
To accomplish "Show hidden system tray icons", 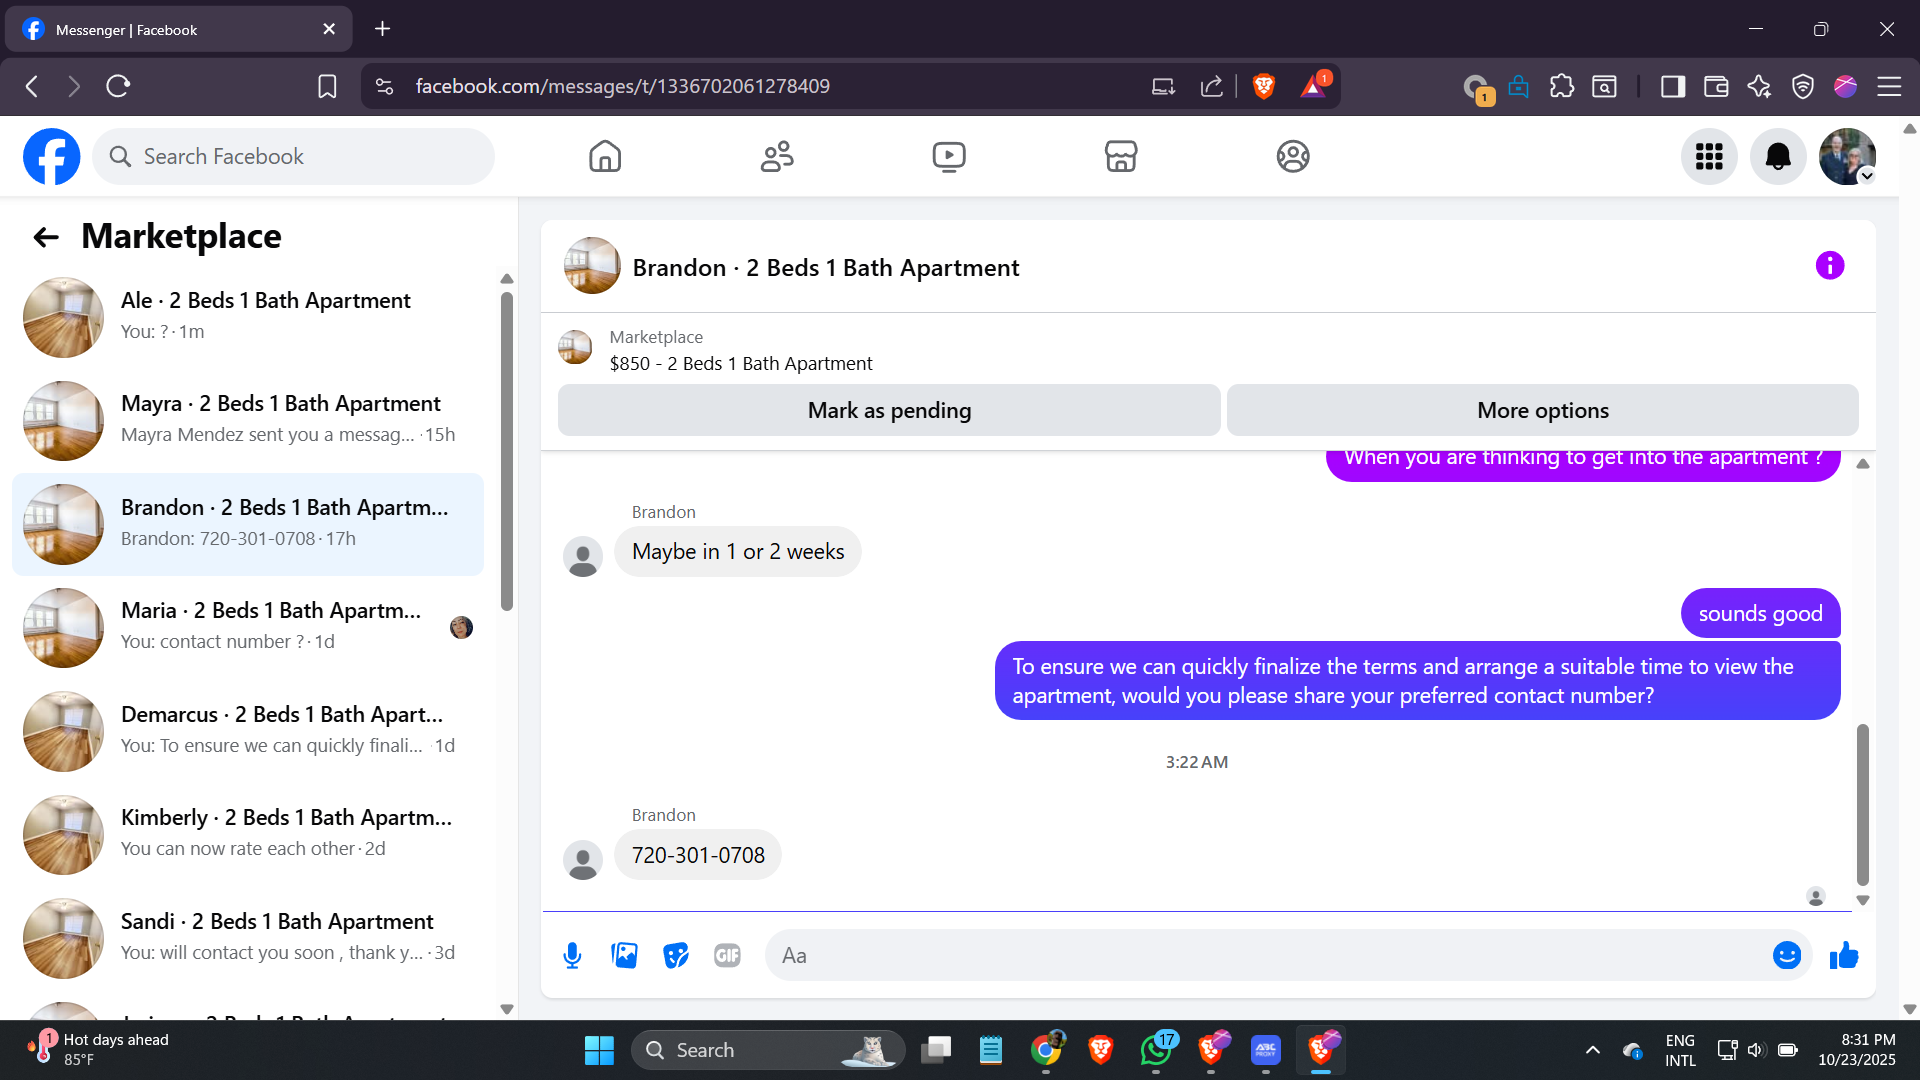I will coord(1592,1050).
